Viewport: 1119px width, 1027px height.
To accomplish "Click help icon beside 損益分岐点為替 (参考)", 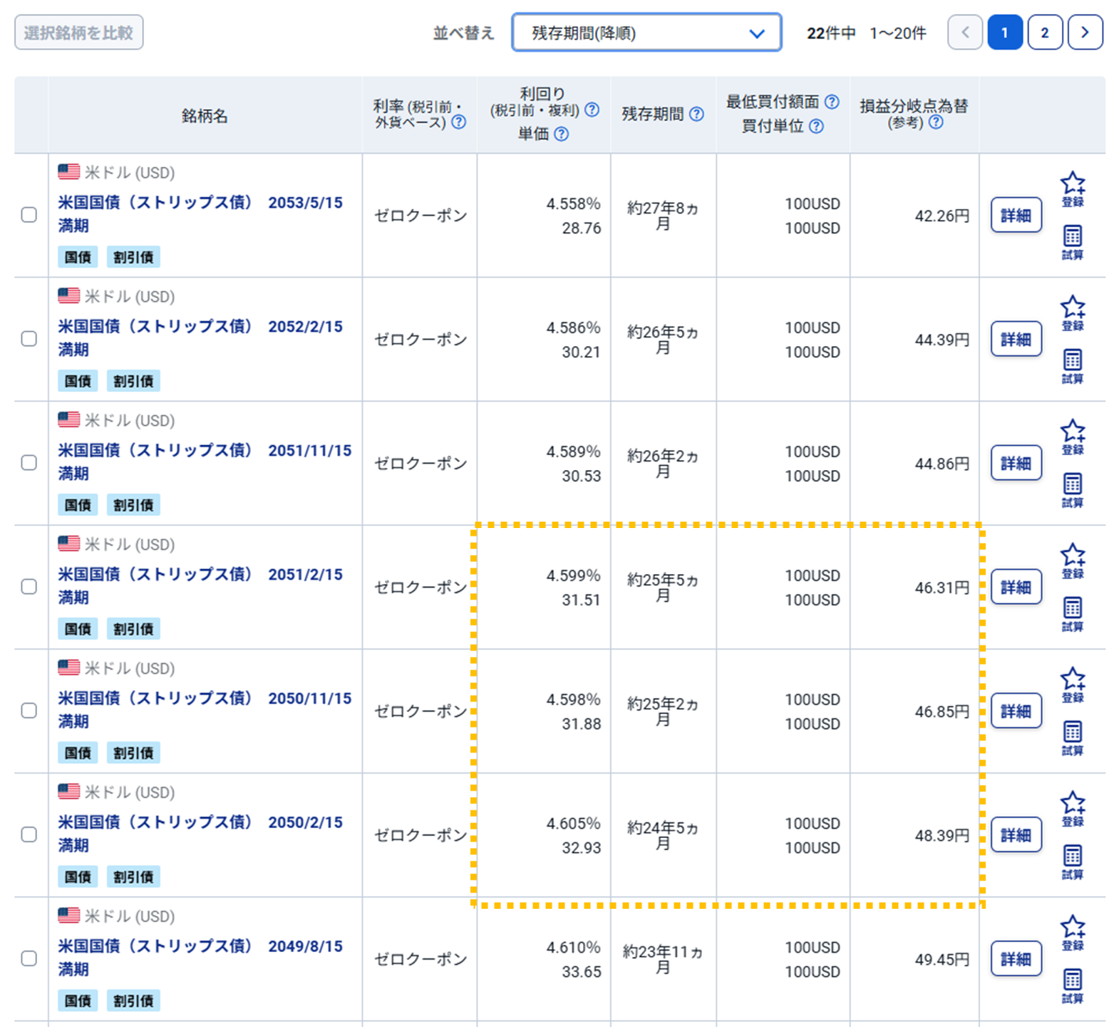I will pos(935,122).
